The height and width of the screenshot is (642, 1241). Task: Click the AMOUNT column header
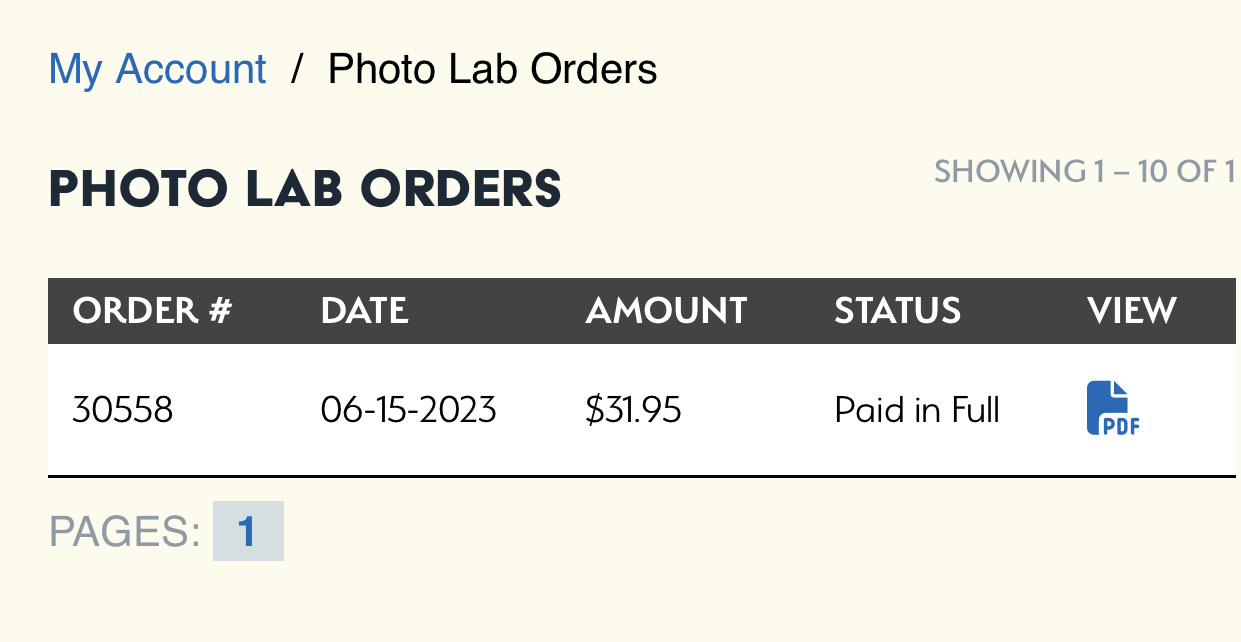(666, 311)
